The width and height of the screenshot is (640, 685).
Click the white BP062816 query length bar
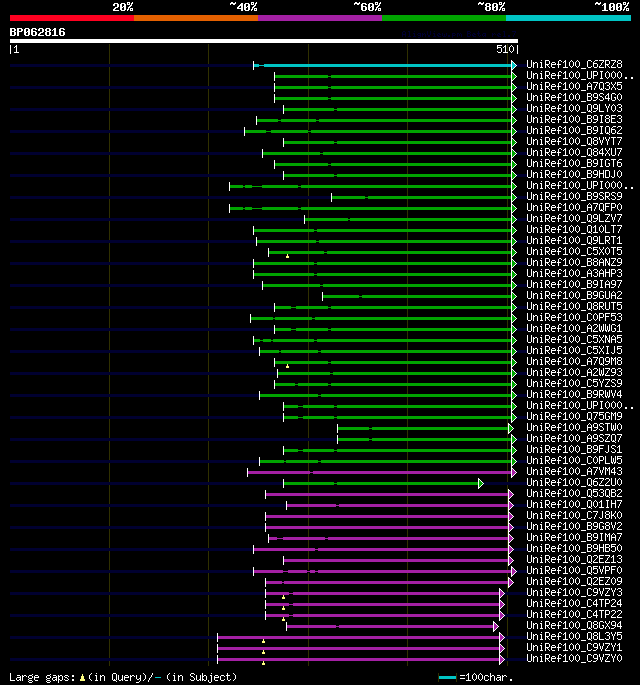tap(264, 41)
